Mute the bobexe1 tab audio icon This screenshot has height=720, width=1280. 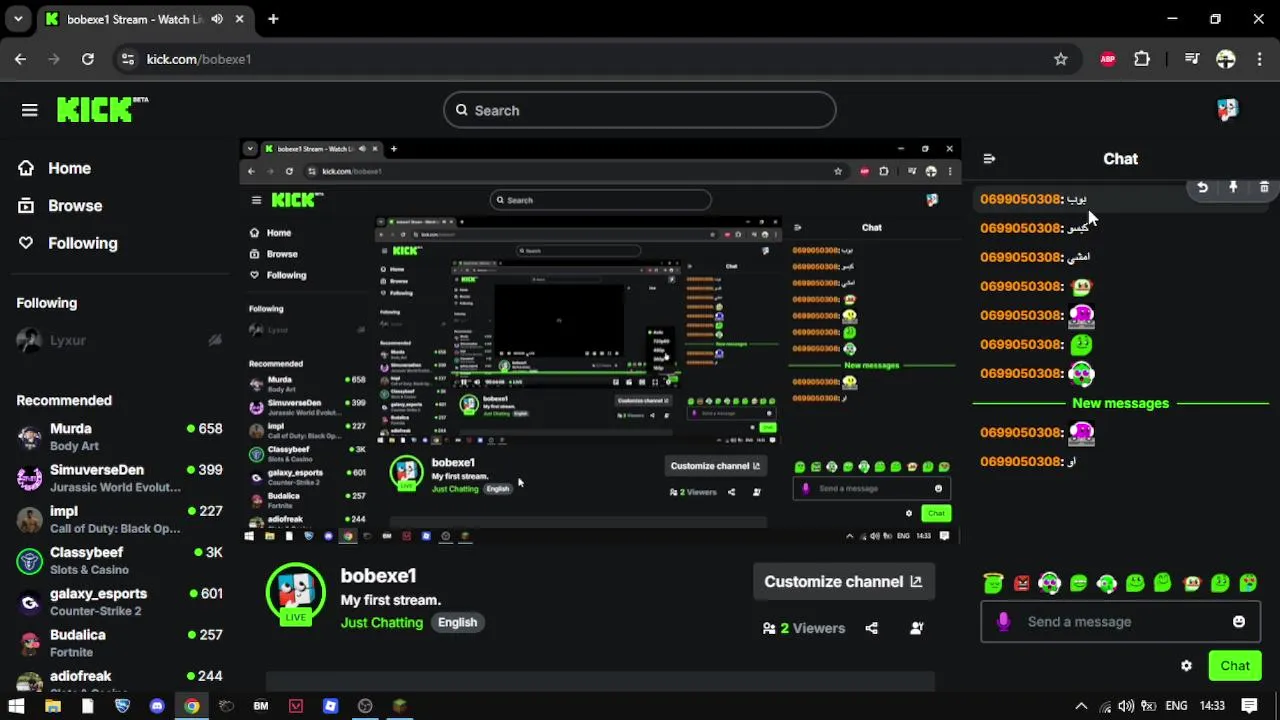(x=217, y=19)
